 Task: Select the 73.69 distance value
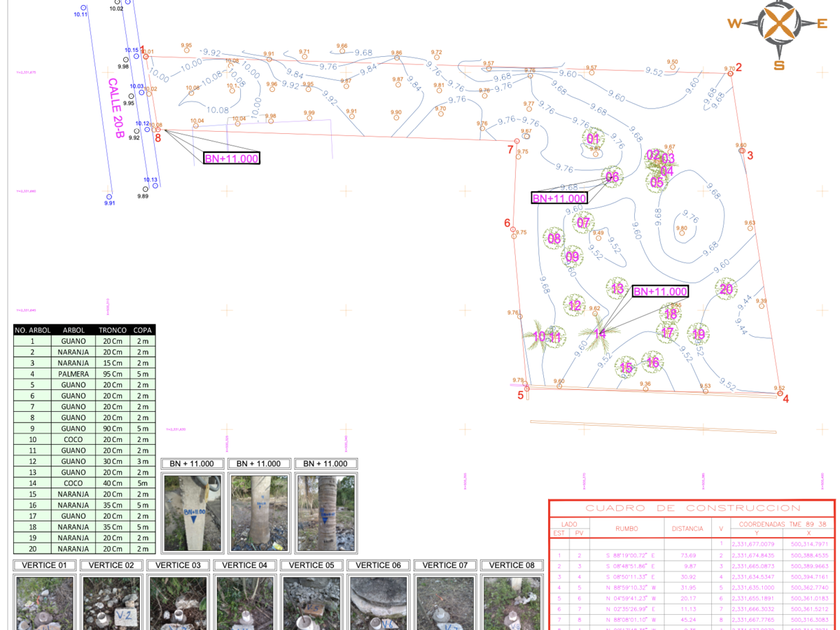(x=688, y=556)
